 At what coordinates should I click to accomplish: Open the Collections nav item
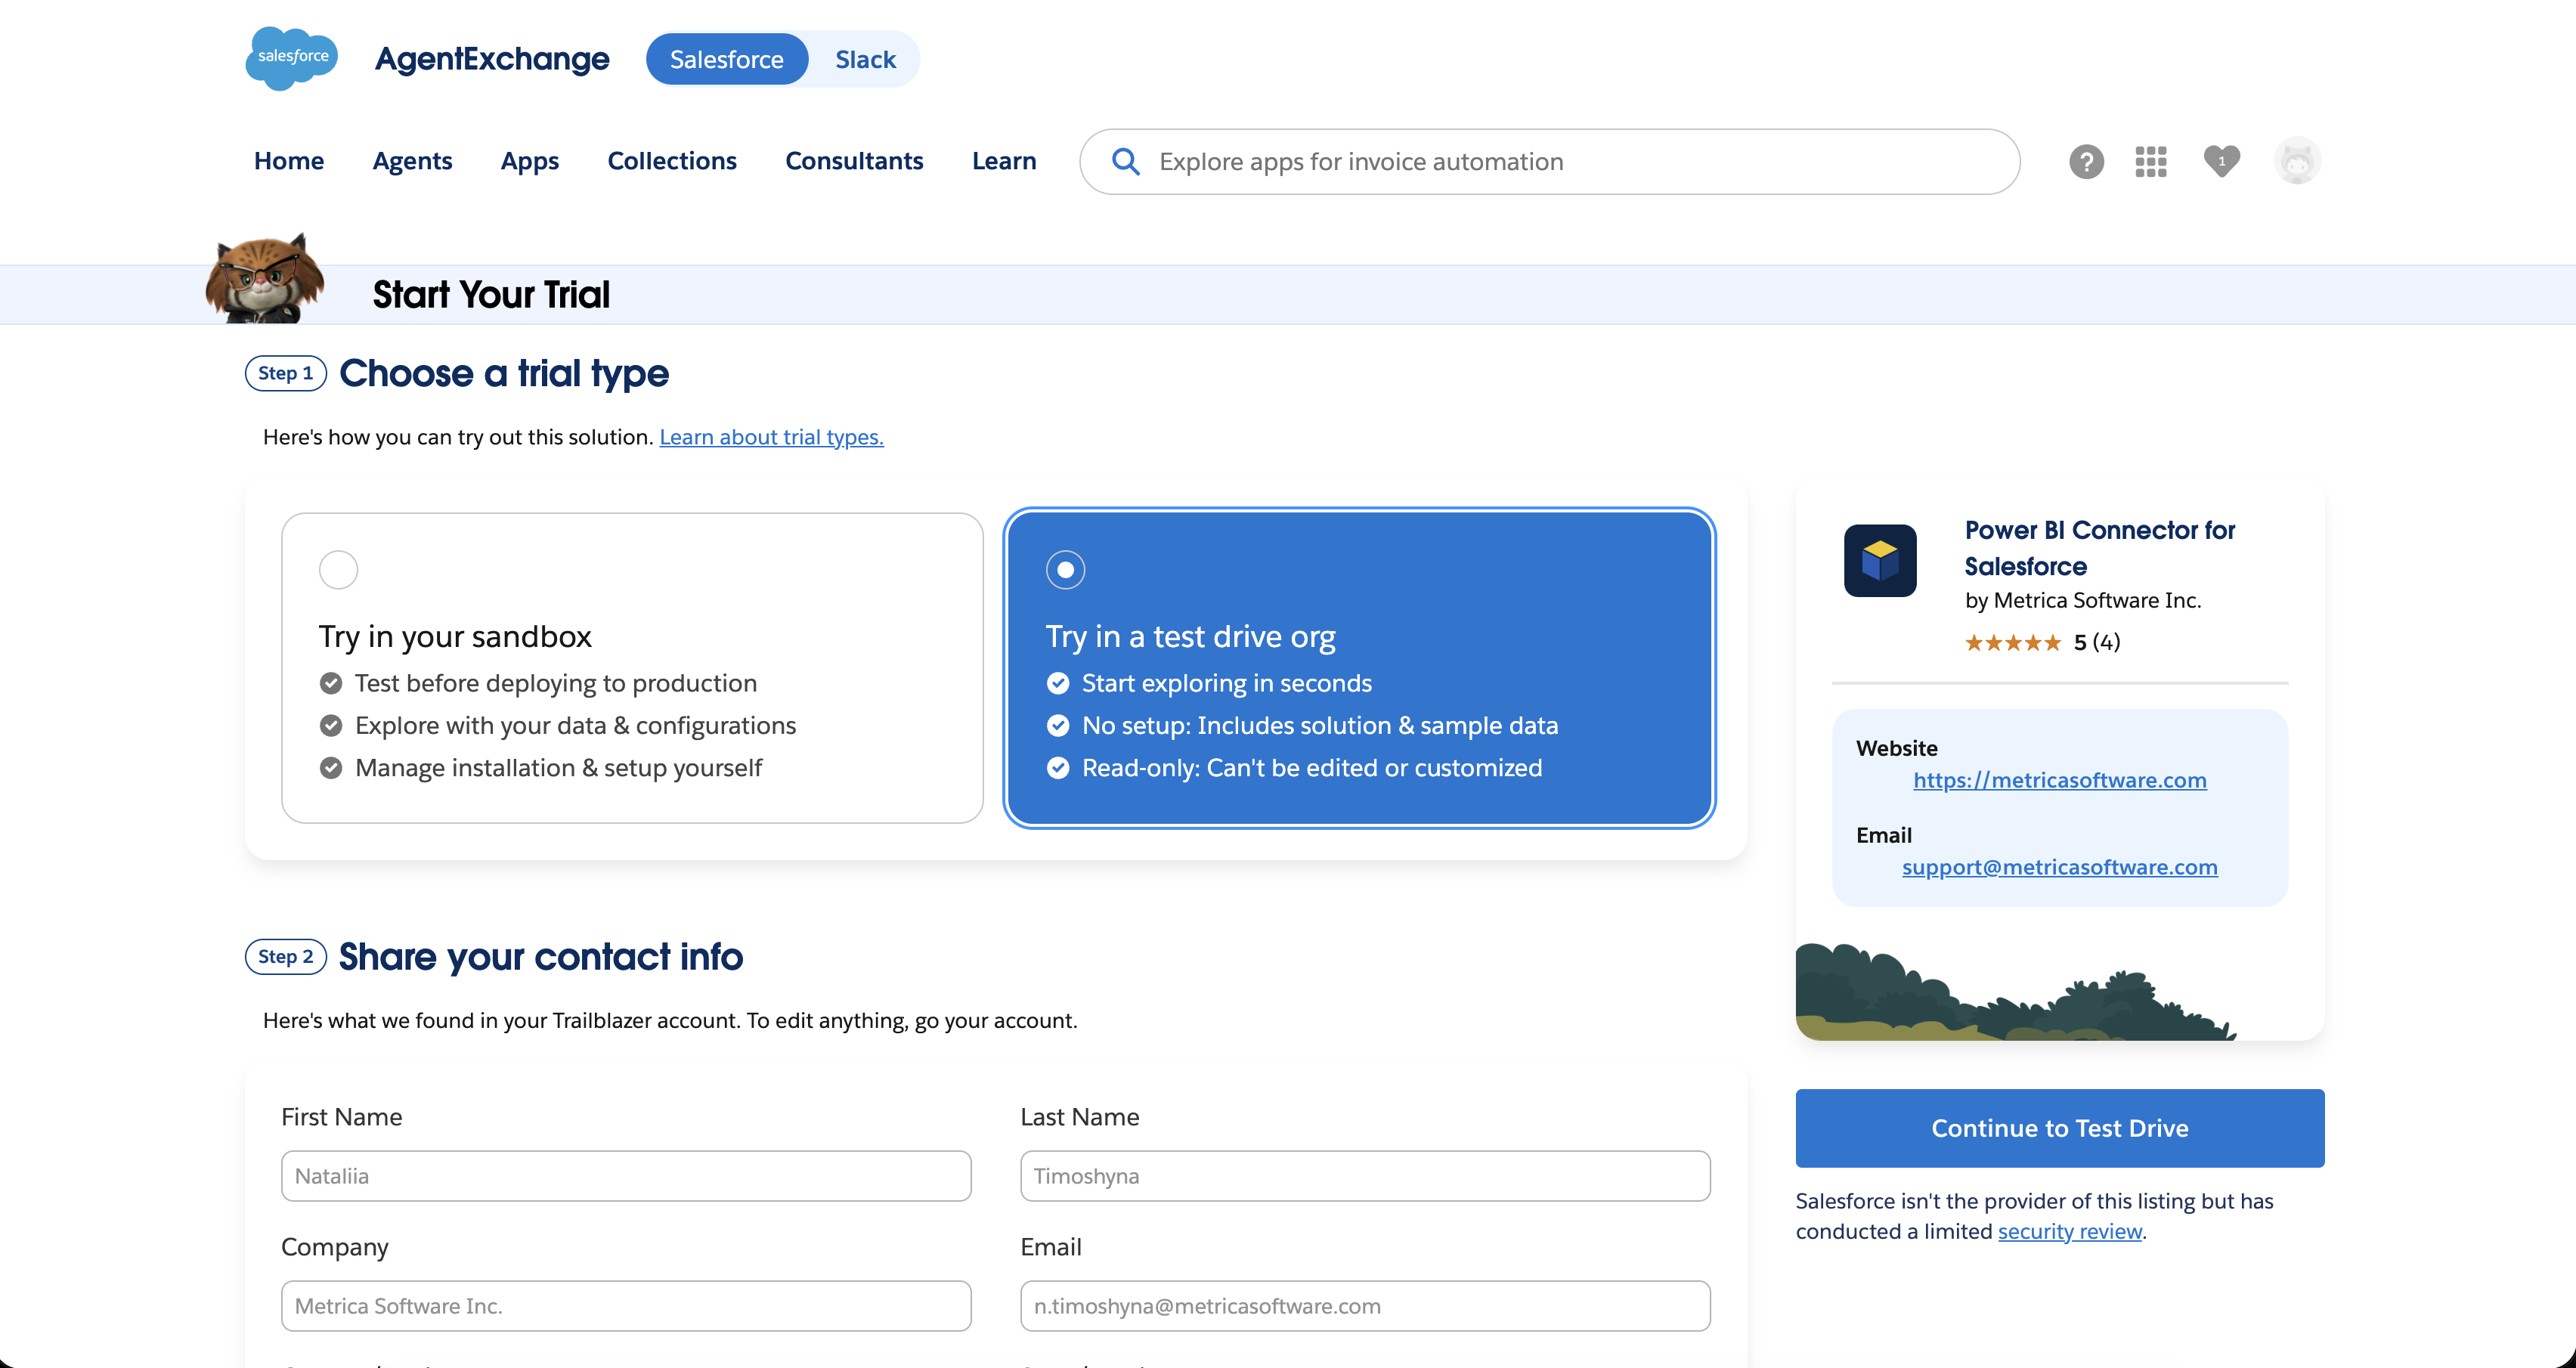[x=672, y=161]
